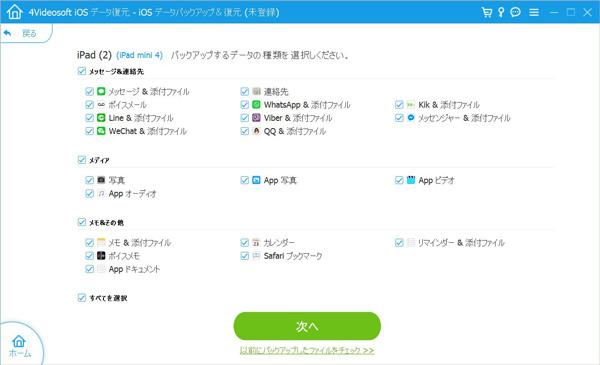Viewport: 600px width, 365px height.
Task: Uncheck the Kik & 添付ファイル checkbox
Action: 399,104
